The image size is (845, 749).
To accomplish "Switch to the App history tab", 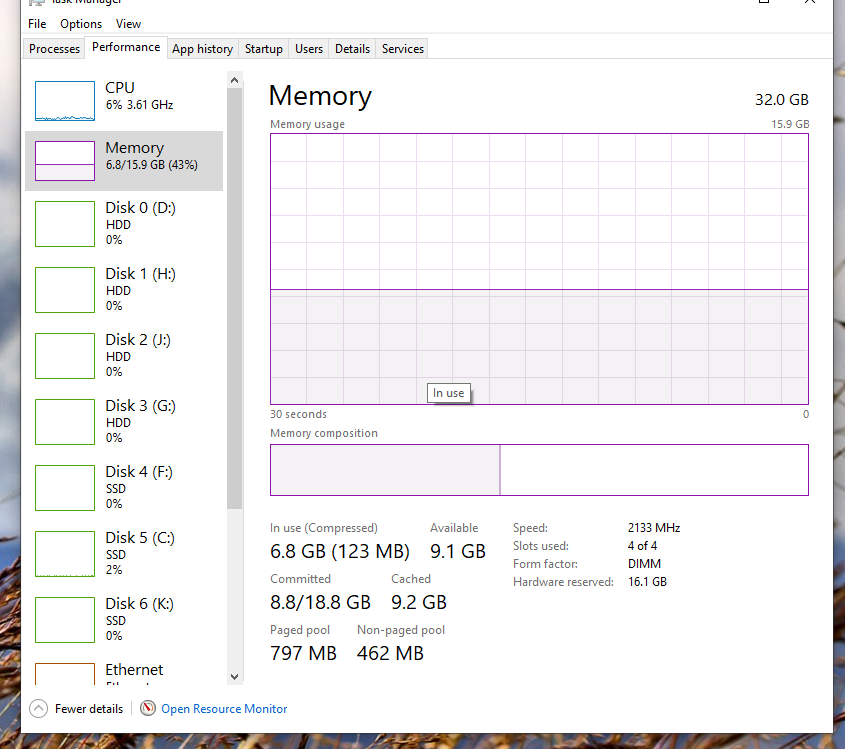I will (x=203, y=48).
